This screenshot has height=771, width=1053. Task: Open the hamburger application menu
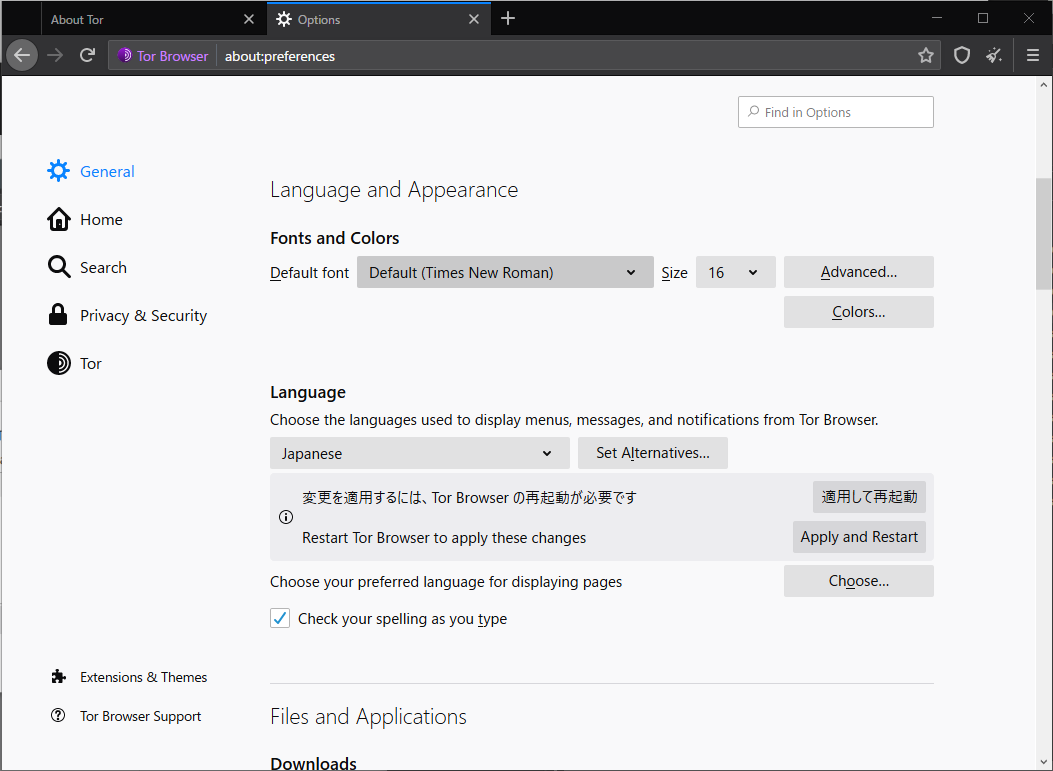pyautogui.click(x=1033, y=56)
